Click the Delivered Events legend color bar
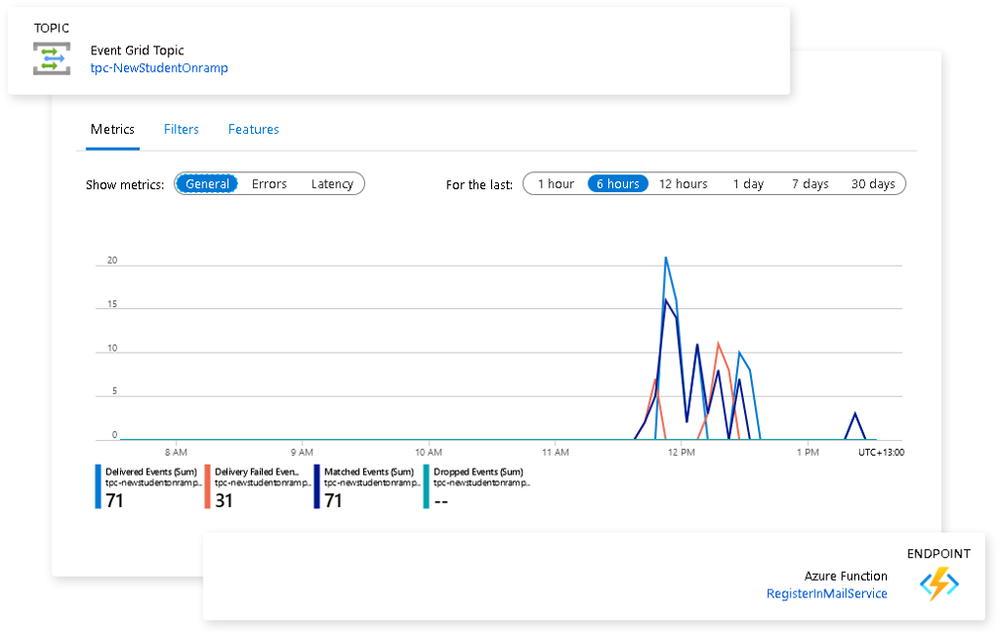This screenshot has width=998, height=637. [x=98, y=486]
